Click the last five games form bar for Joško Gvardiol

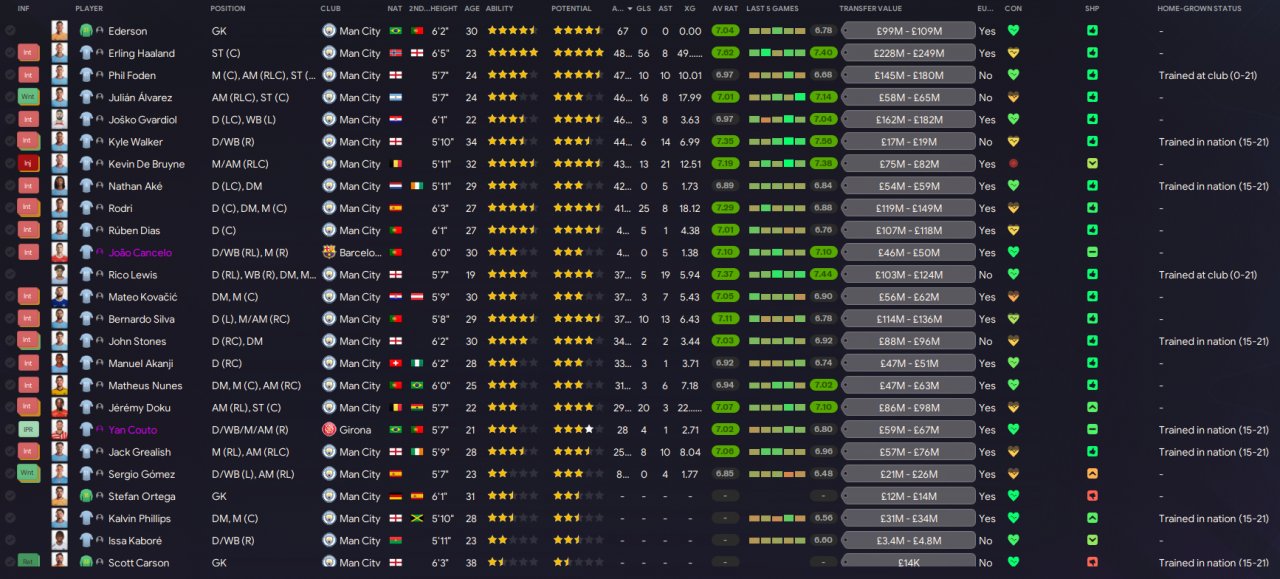776,119
